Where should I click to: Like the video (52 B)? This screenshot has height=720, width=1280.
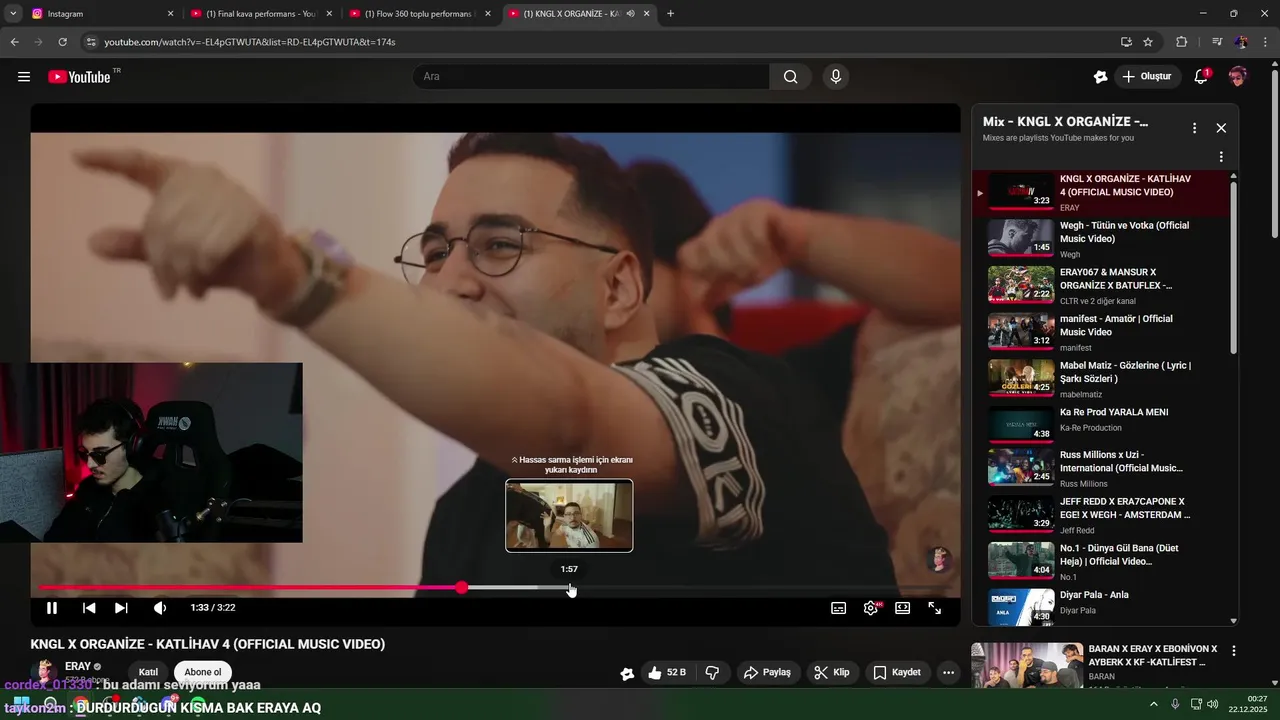click(x=667, y=673)
